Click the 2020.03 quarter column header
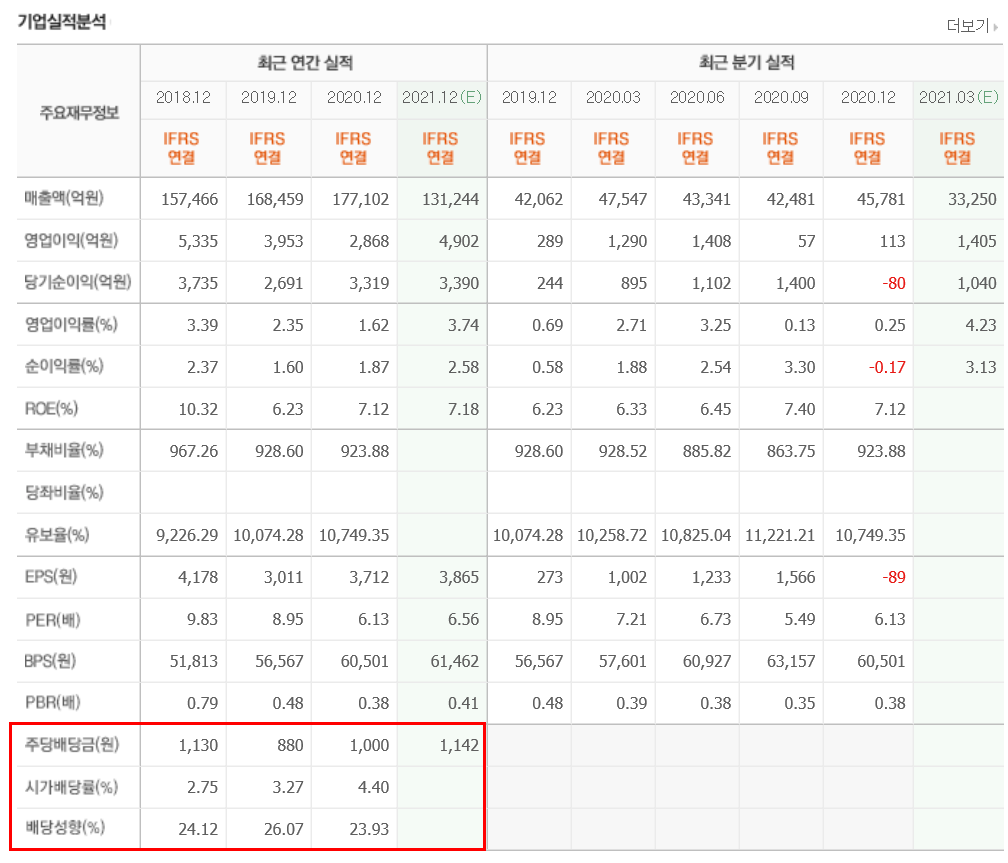 coord(613,97)
